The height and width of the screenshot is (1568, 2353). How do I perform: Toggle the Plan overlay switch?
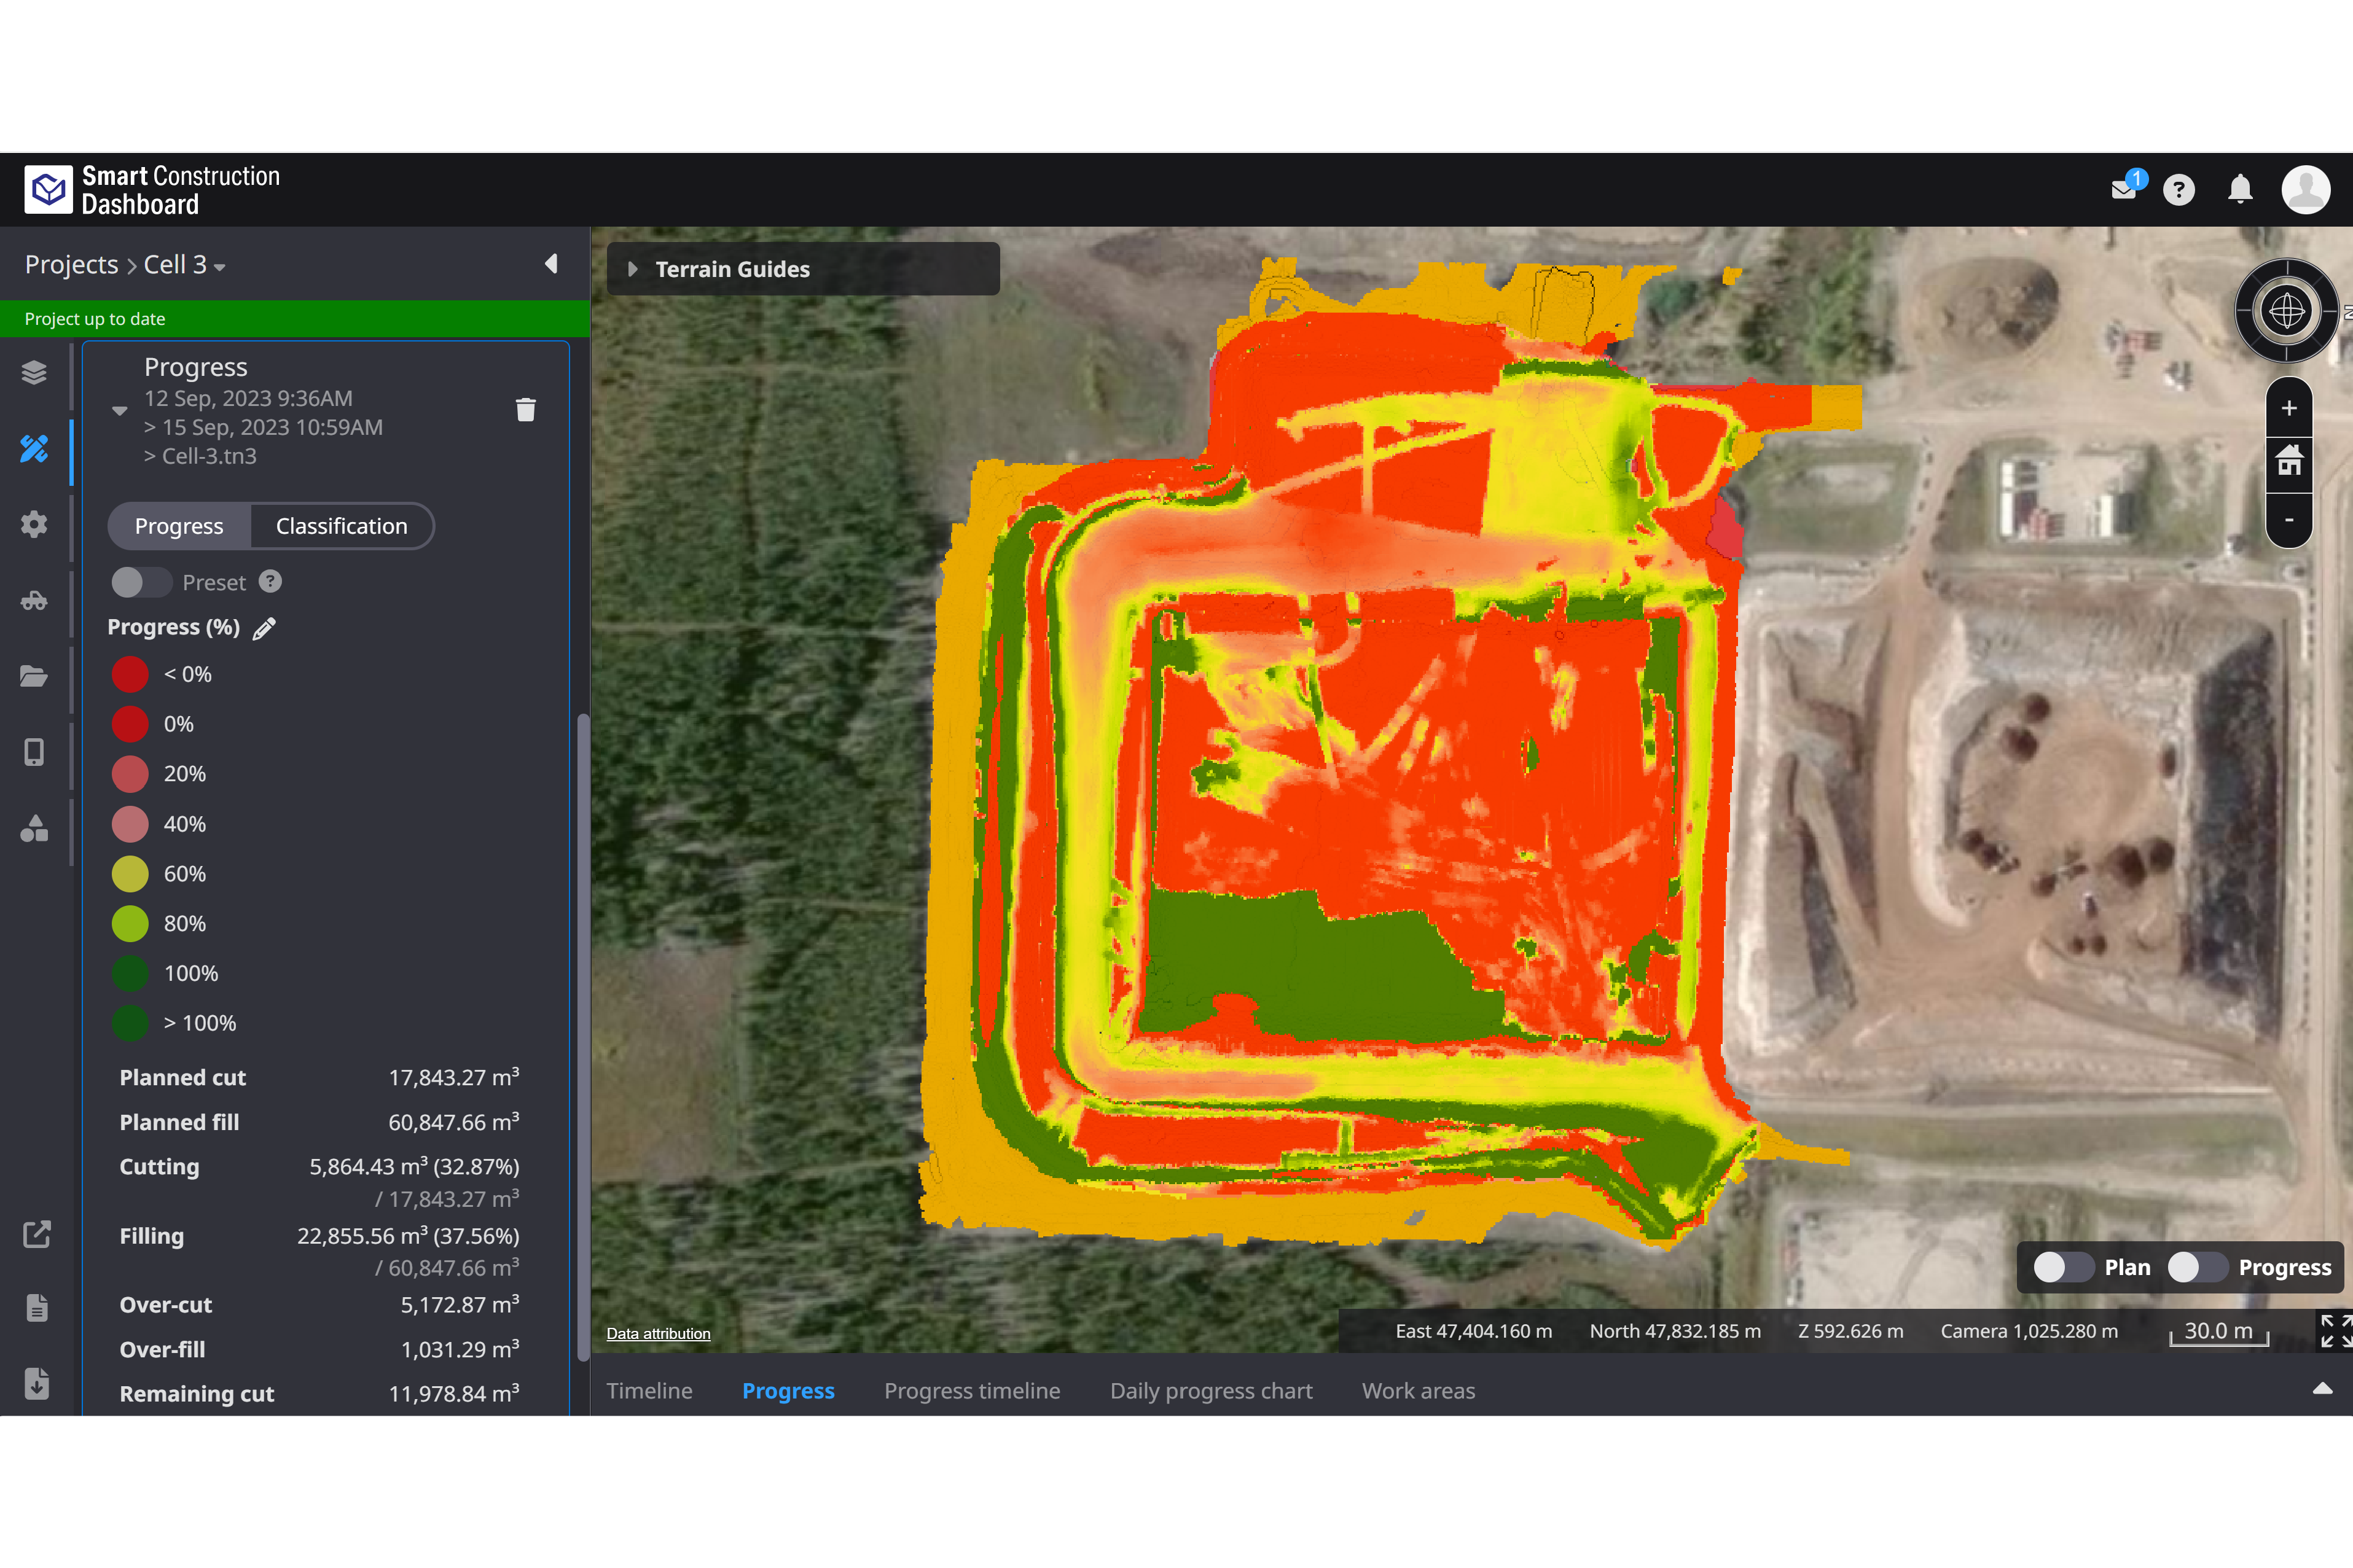coord(2064,1267)
